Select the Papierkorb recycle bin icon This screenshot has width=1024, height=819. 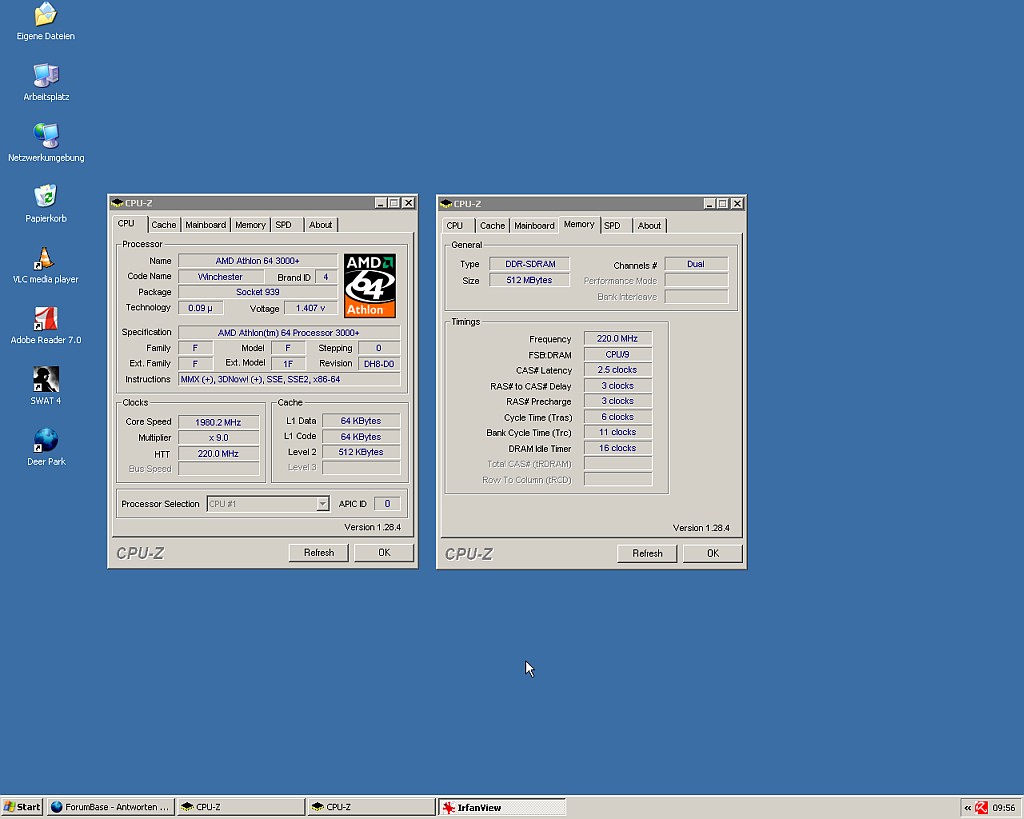[x=46, y=204]
